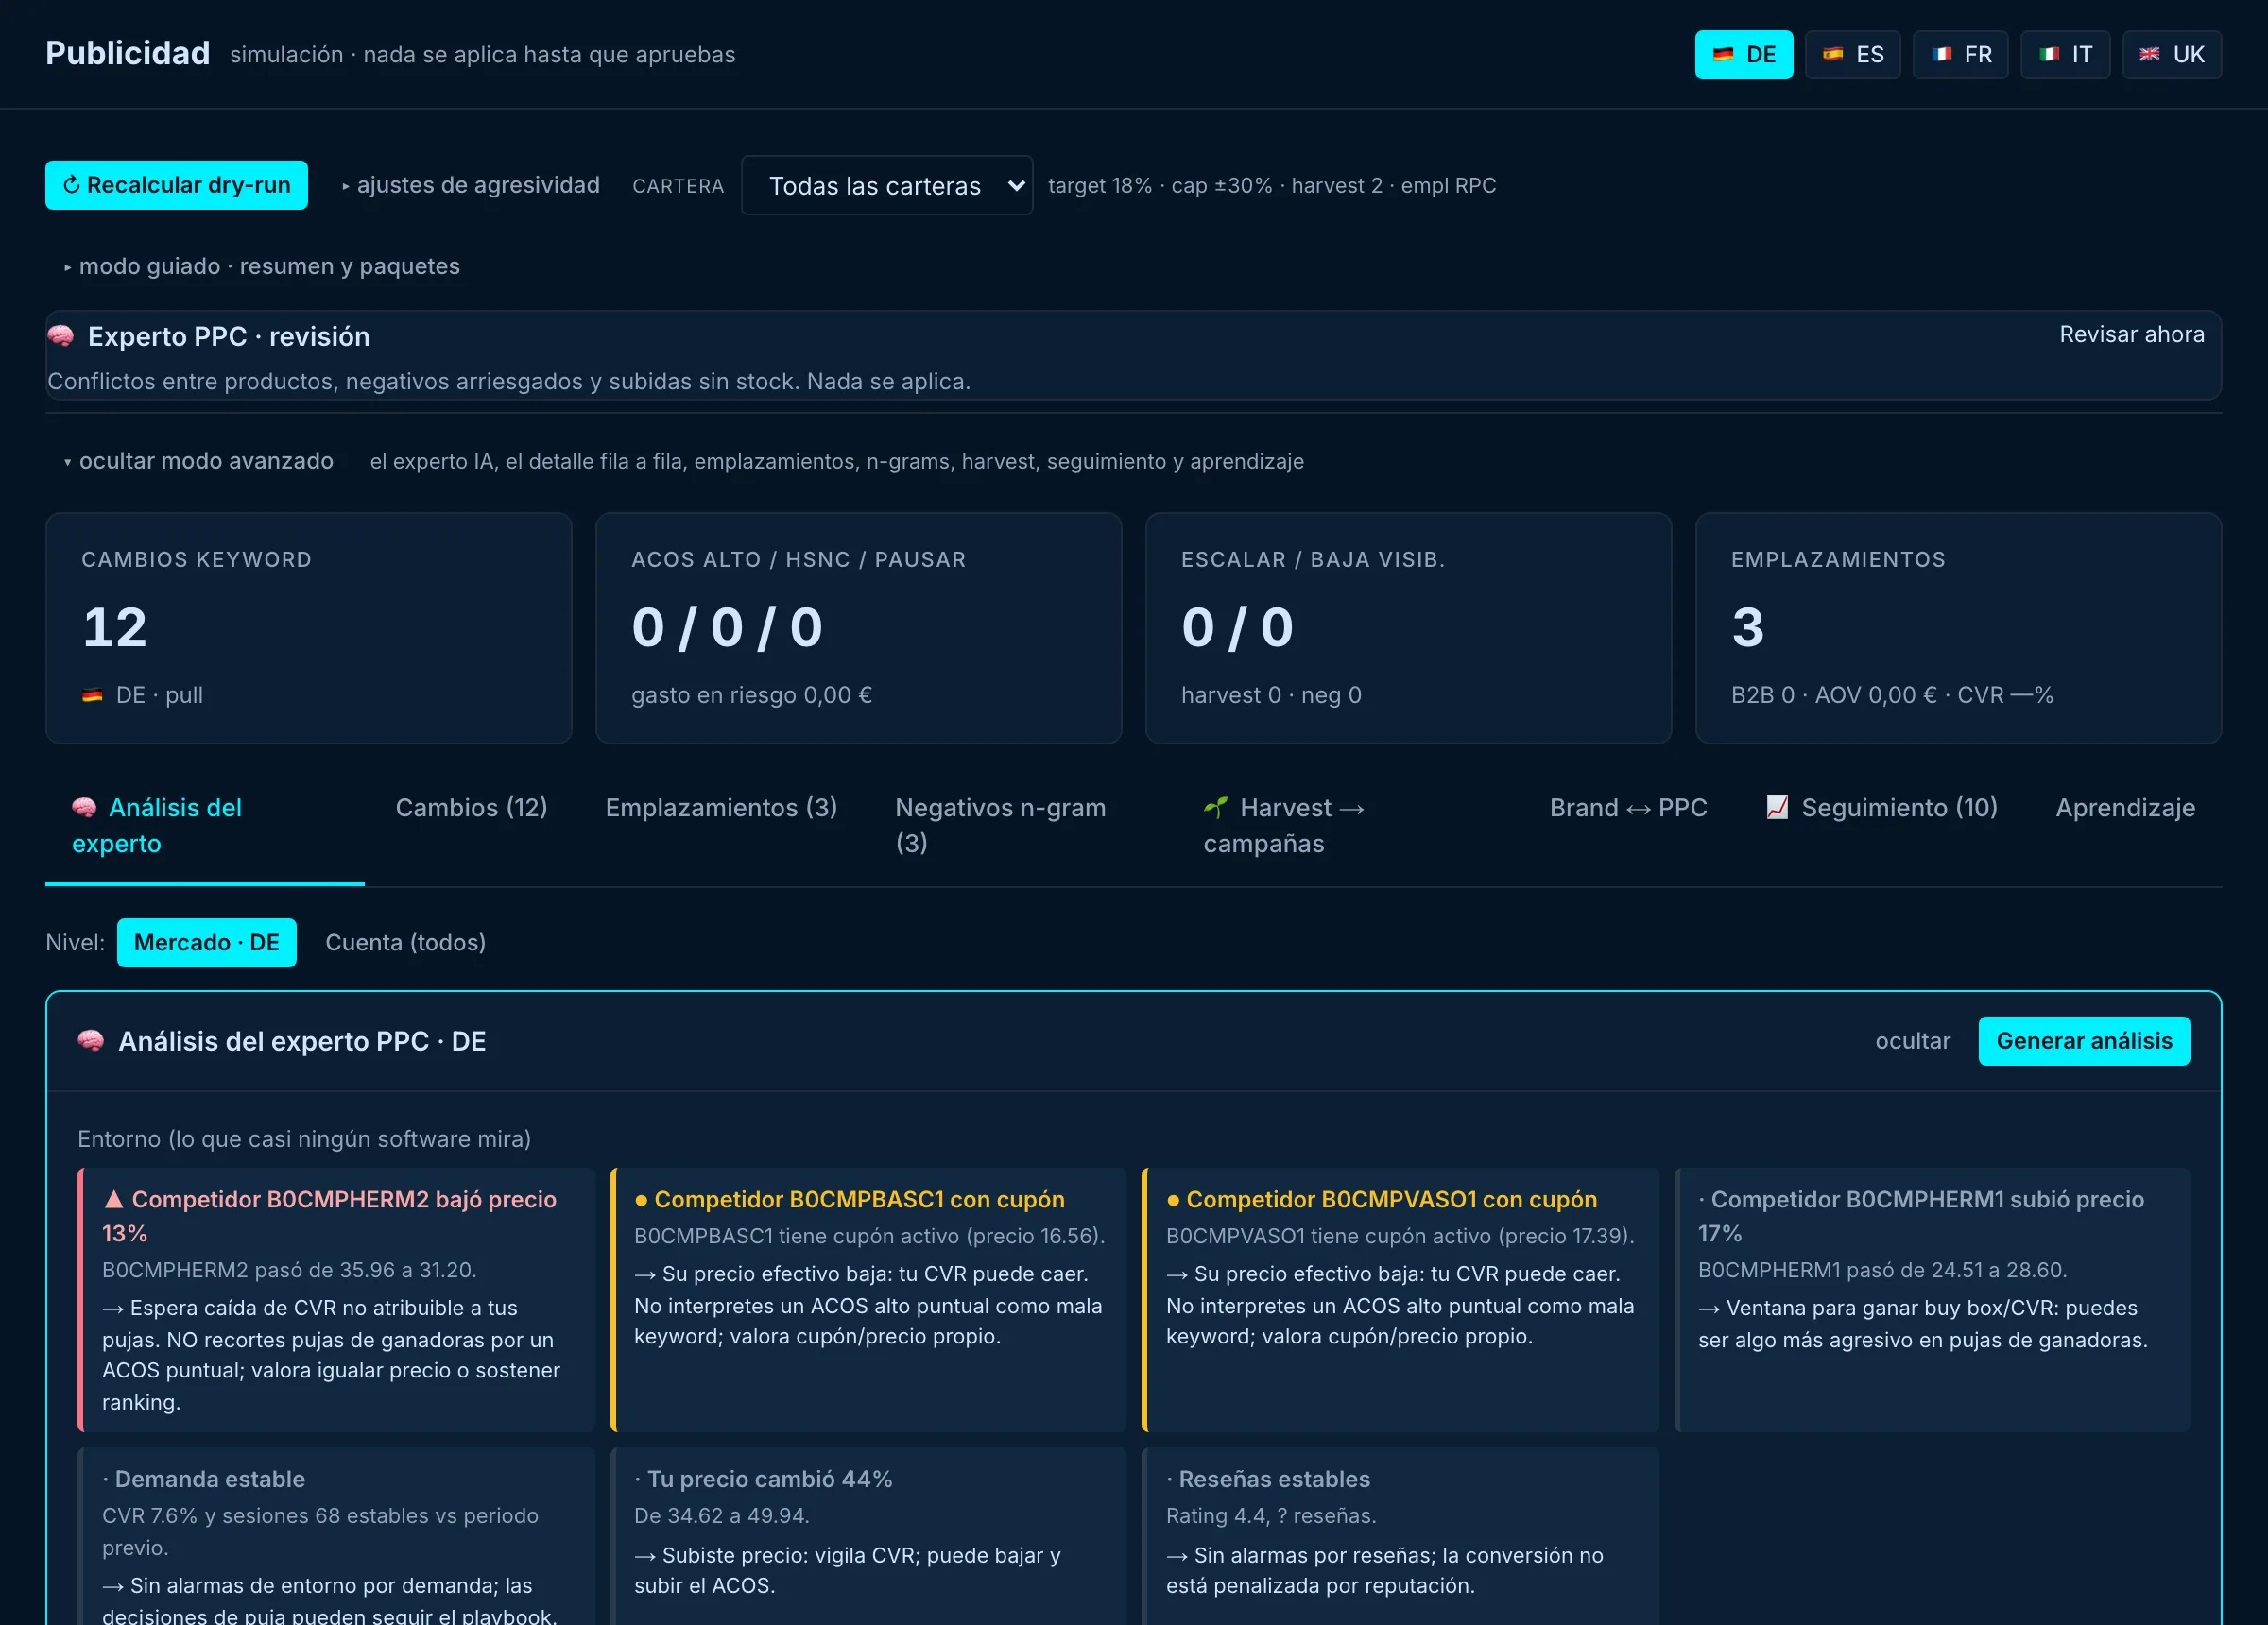This screenshot has width=2268, height=1625.
Task: Select Cuenta (todos) level
Action: 405,942
